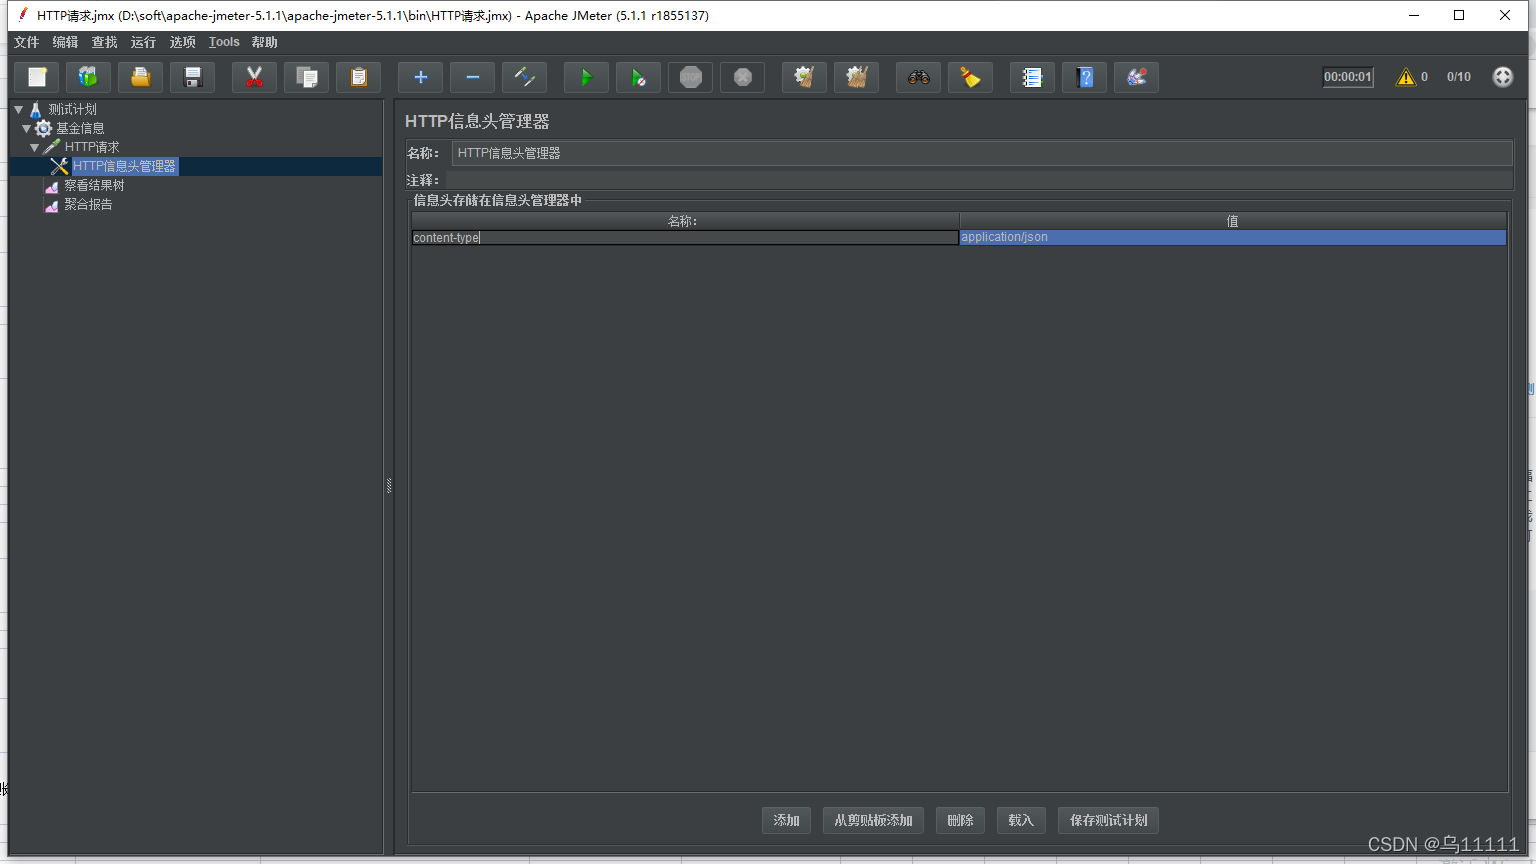Open the Tools menu
The width and height of the screenshot is (1536, 864).
[x=224, y=42]
